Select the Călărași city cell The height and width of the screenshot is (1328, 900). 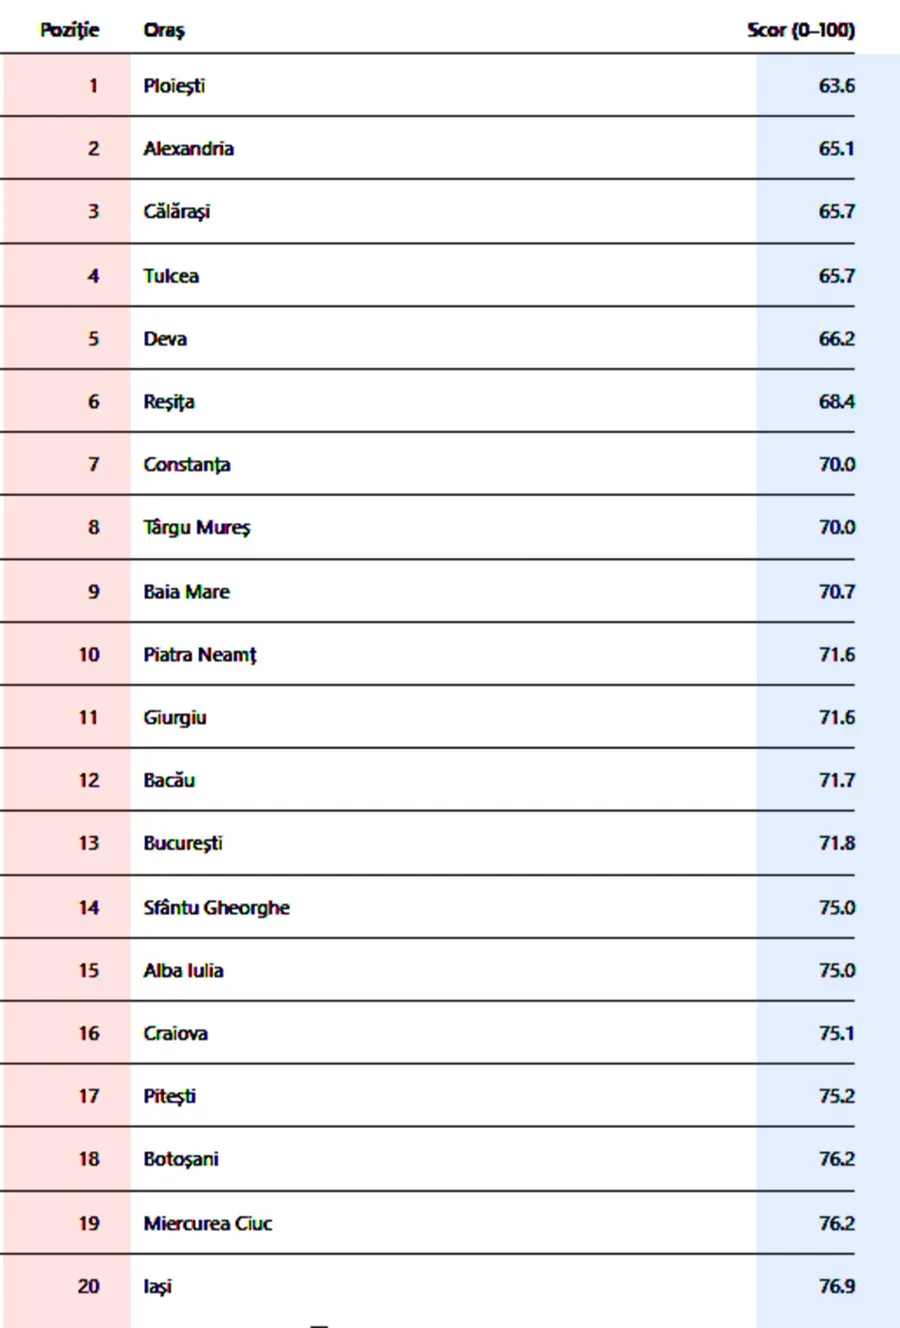click(177, 212)
